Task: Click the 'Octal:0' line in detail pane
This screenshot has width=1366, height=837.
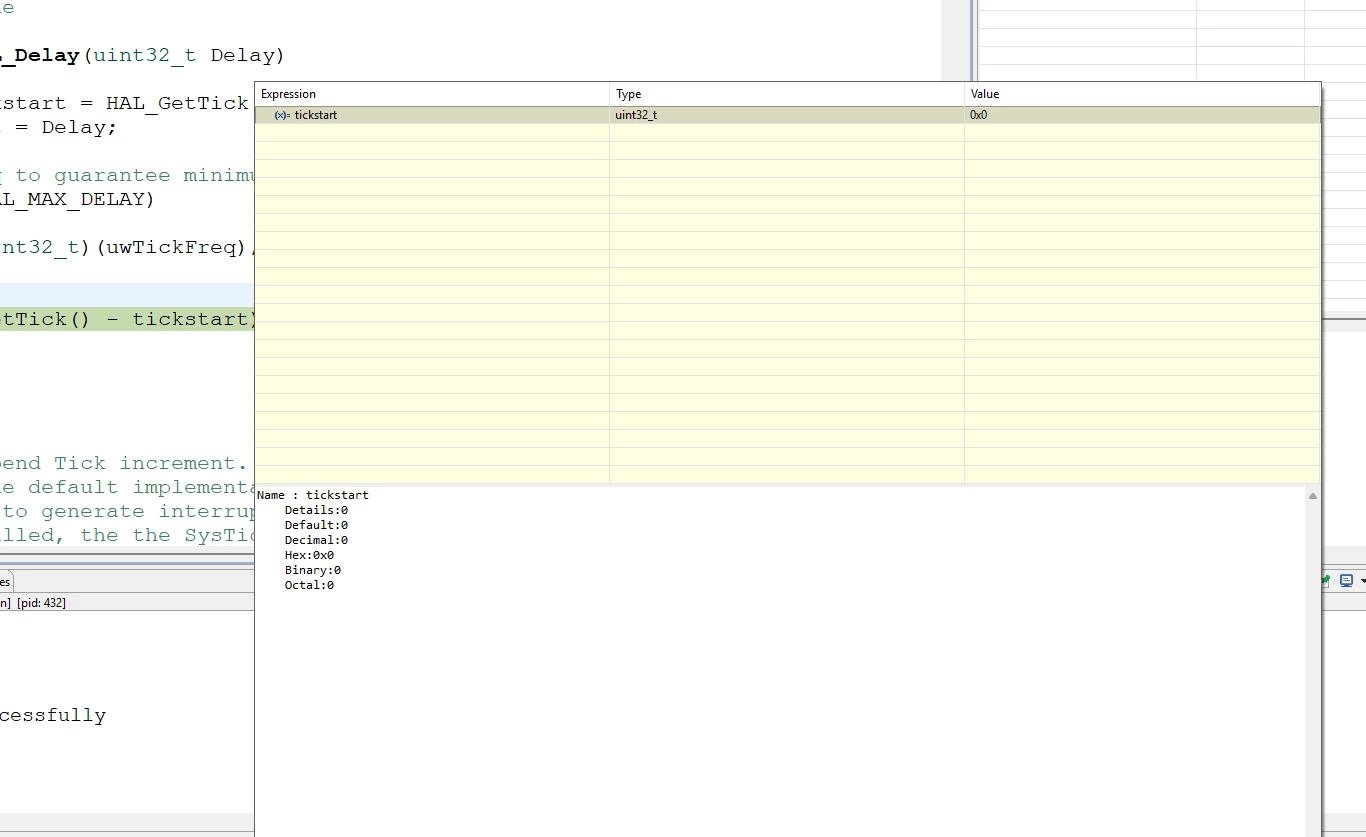Action: pyautogui.click(x=309, y=585)
